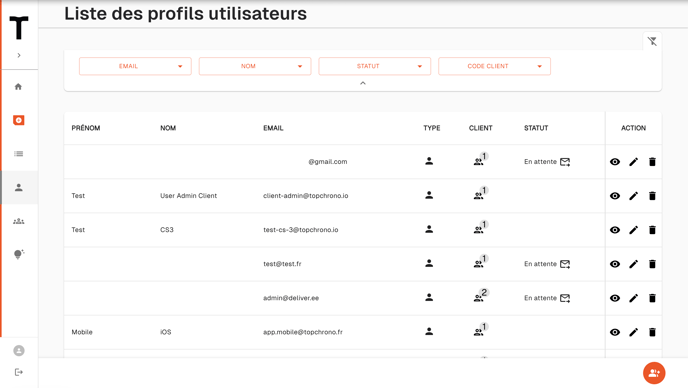Open clients badge for admin@deliver.ee row
688x388 pixels.
(480, 296)
